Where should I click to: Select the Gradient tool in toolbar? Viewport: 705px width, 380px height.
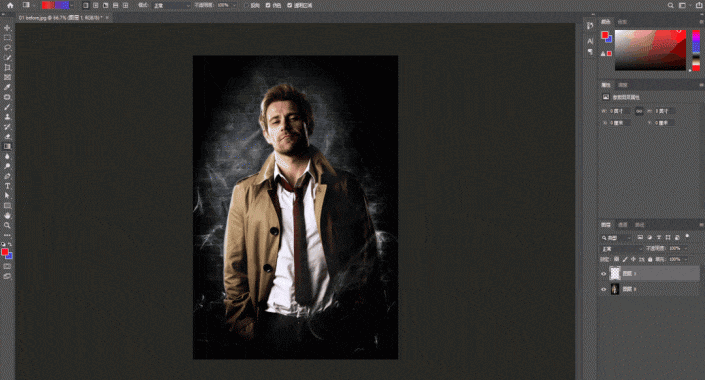pyautogui.click(x=7, y=147)
